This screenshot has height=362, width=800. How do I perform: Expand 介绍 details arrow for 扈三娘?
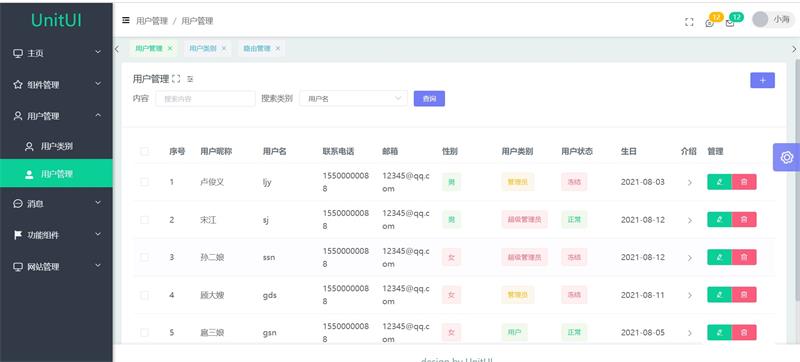click(689, 333)
